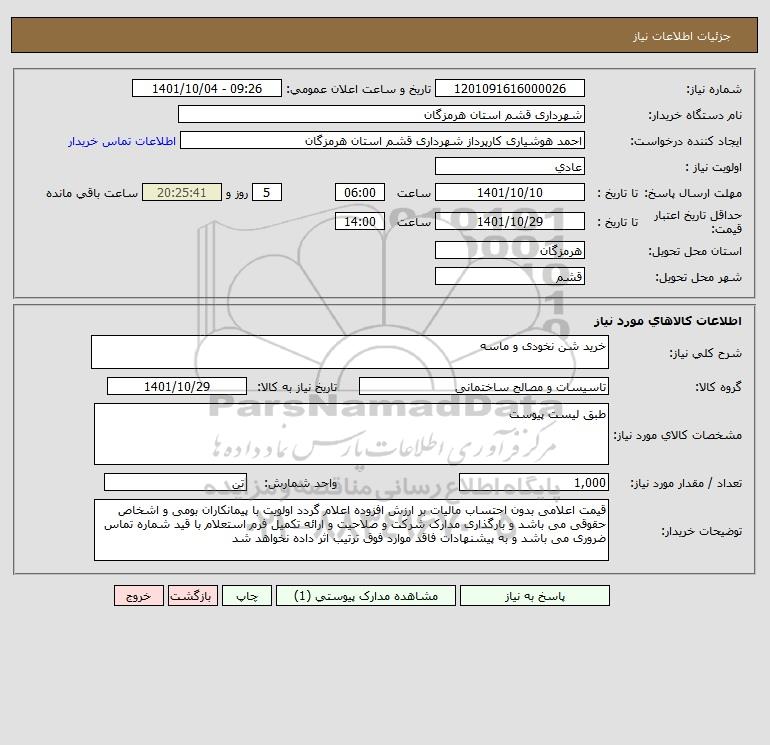This screenshot has height=745, width=770.
Task: Click the اولویت نیاز label
Action: pyautogui.click(x=714, y=167)
